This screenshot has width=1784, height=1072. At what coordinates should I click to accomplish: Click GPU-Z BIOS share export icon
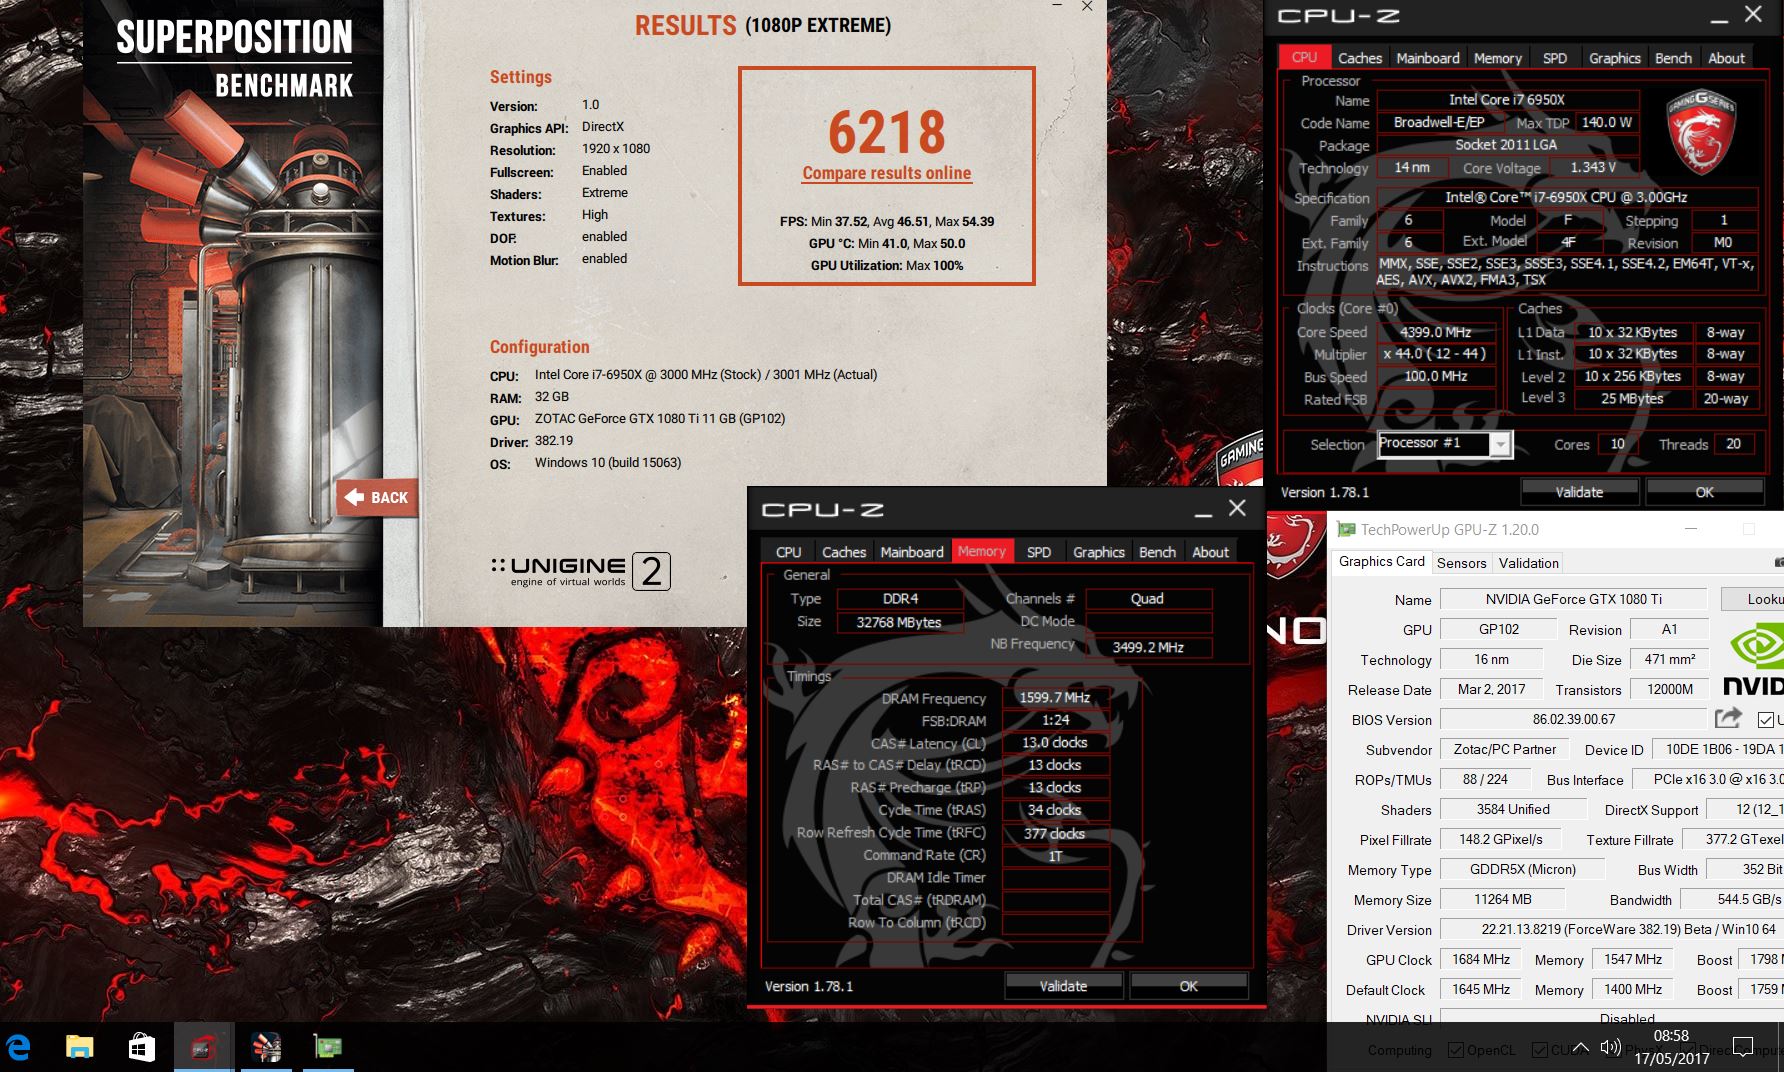tap(1727, 718)
